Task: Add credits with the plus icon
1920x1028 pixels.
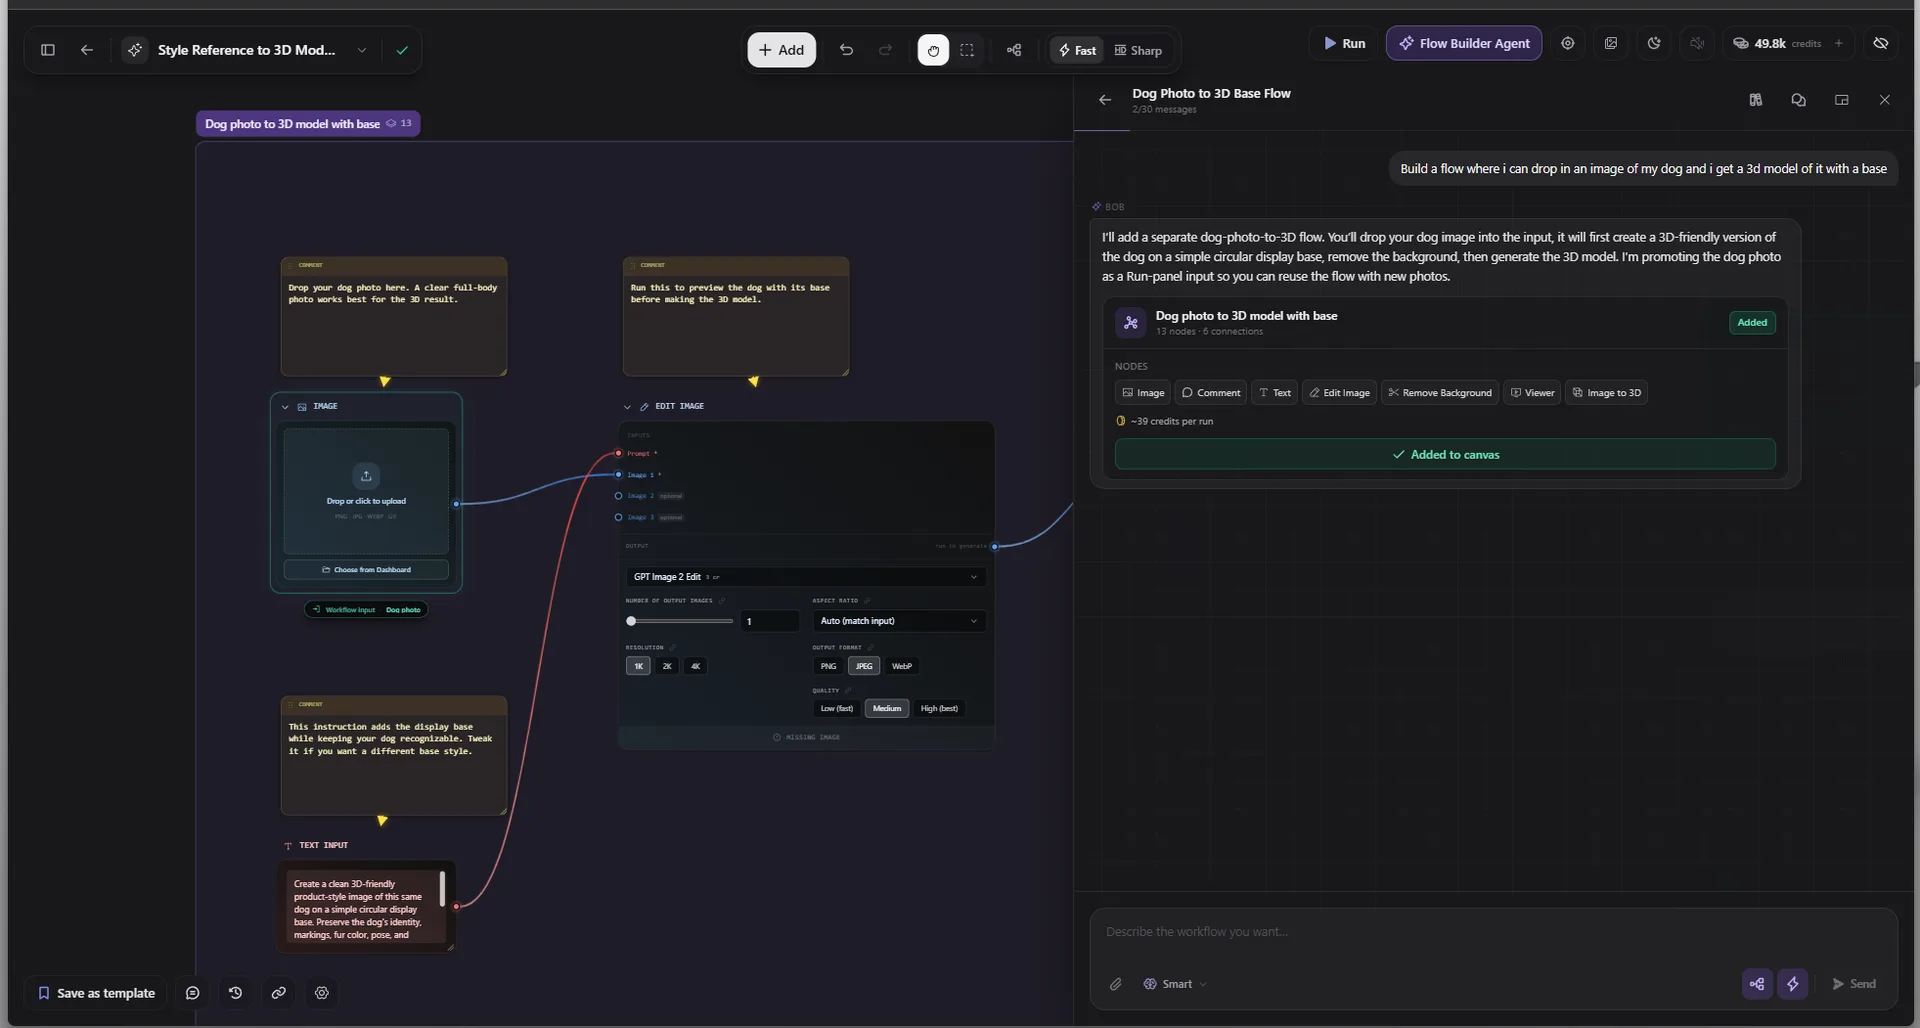Action: [x=1838, y=43]
